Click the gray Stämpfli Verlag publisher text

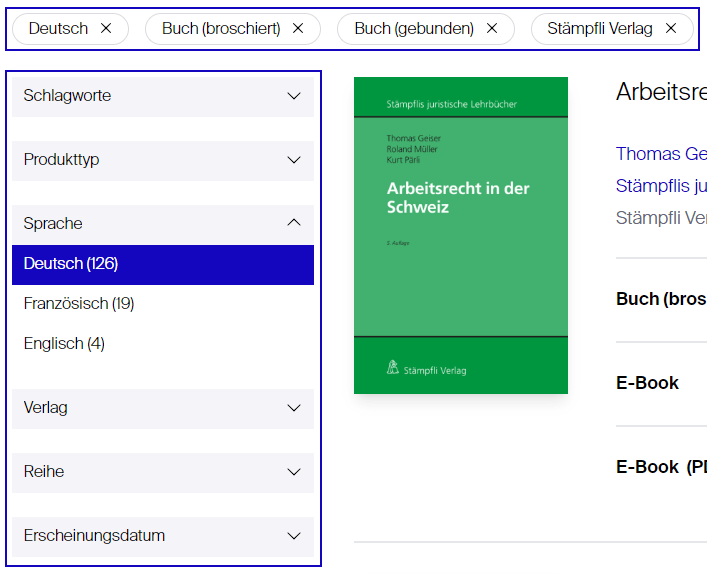click(x=661, y=218)
